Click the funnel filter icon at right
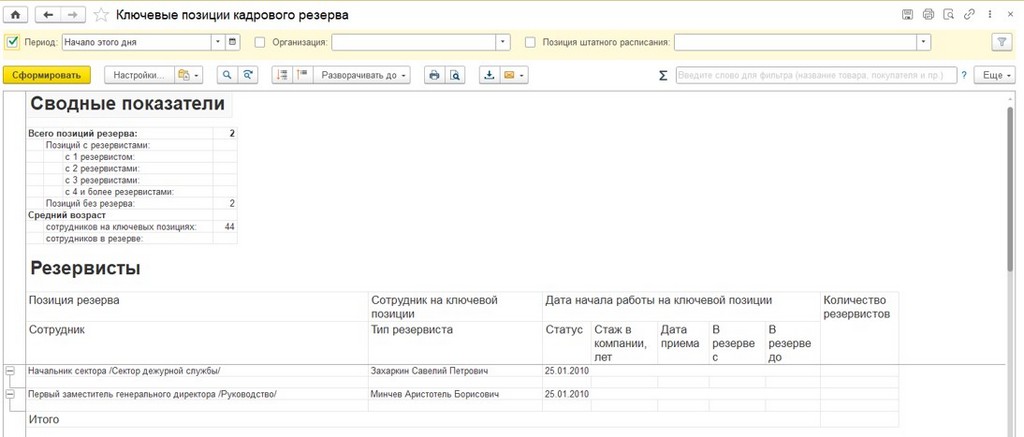 coord(1000,42)
